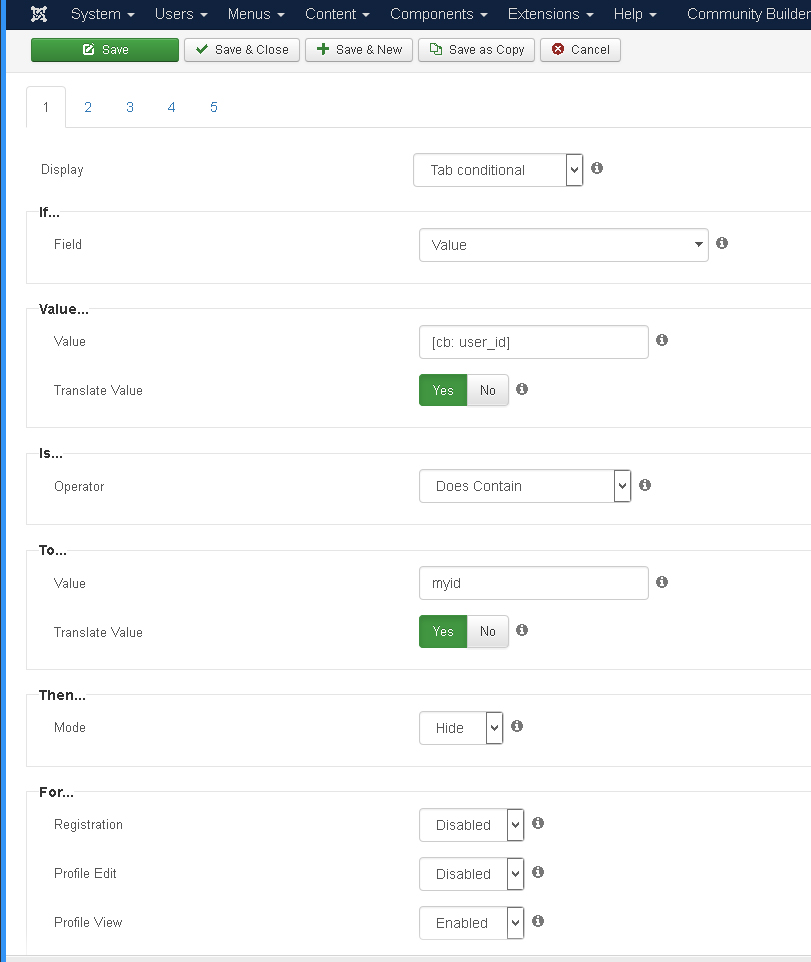Open the Does Contain operator dropdown

point(525,486)
